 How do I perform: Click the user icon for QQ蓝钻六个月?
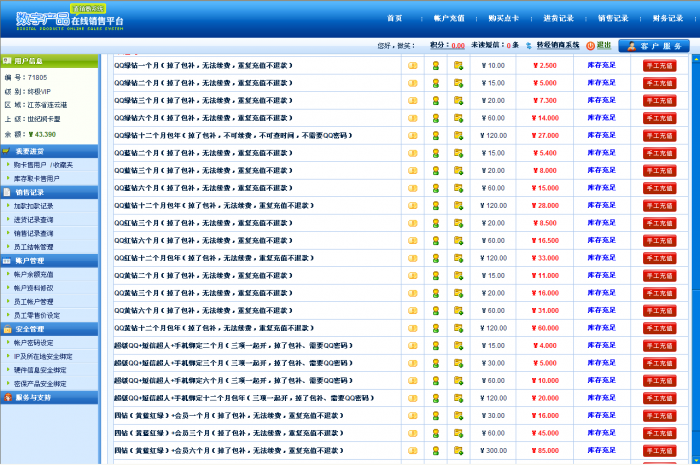pos(436,188)
